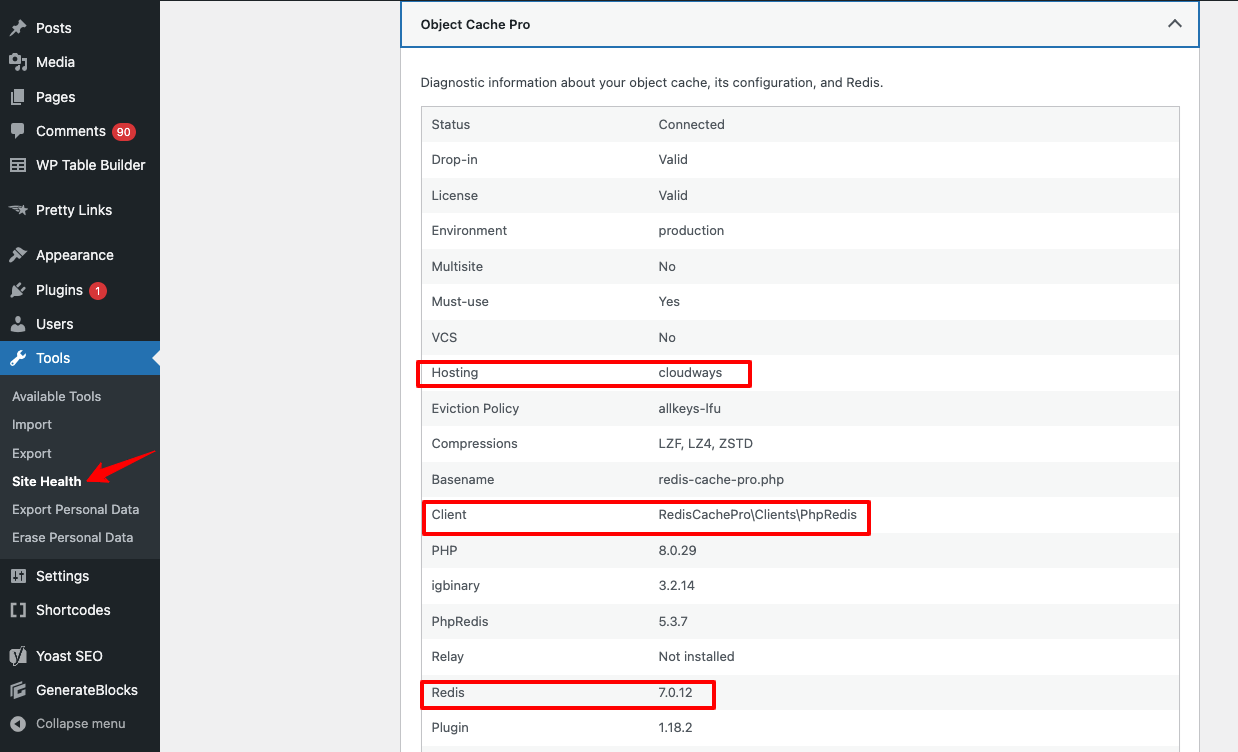
Task: Go to Pages in sidebar
Action: pos(80,97)
